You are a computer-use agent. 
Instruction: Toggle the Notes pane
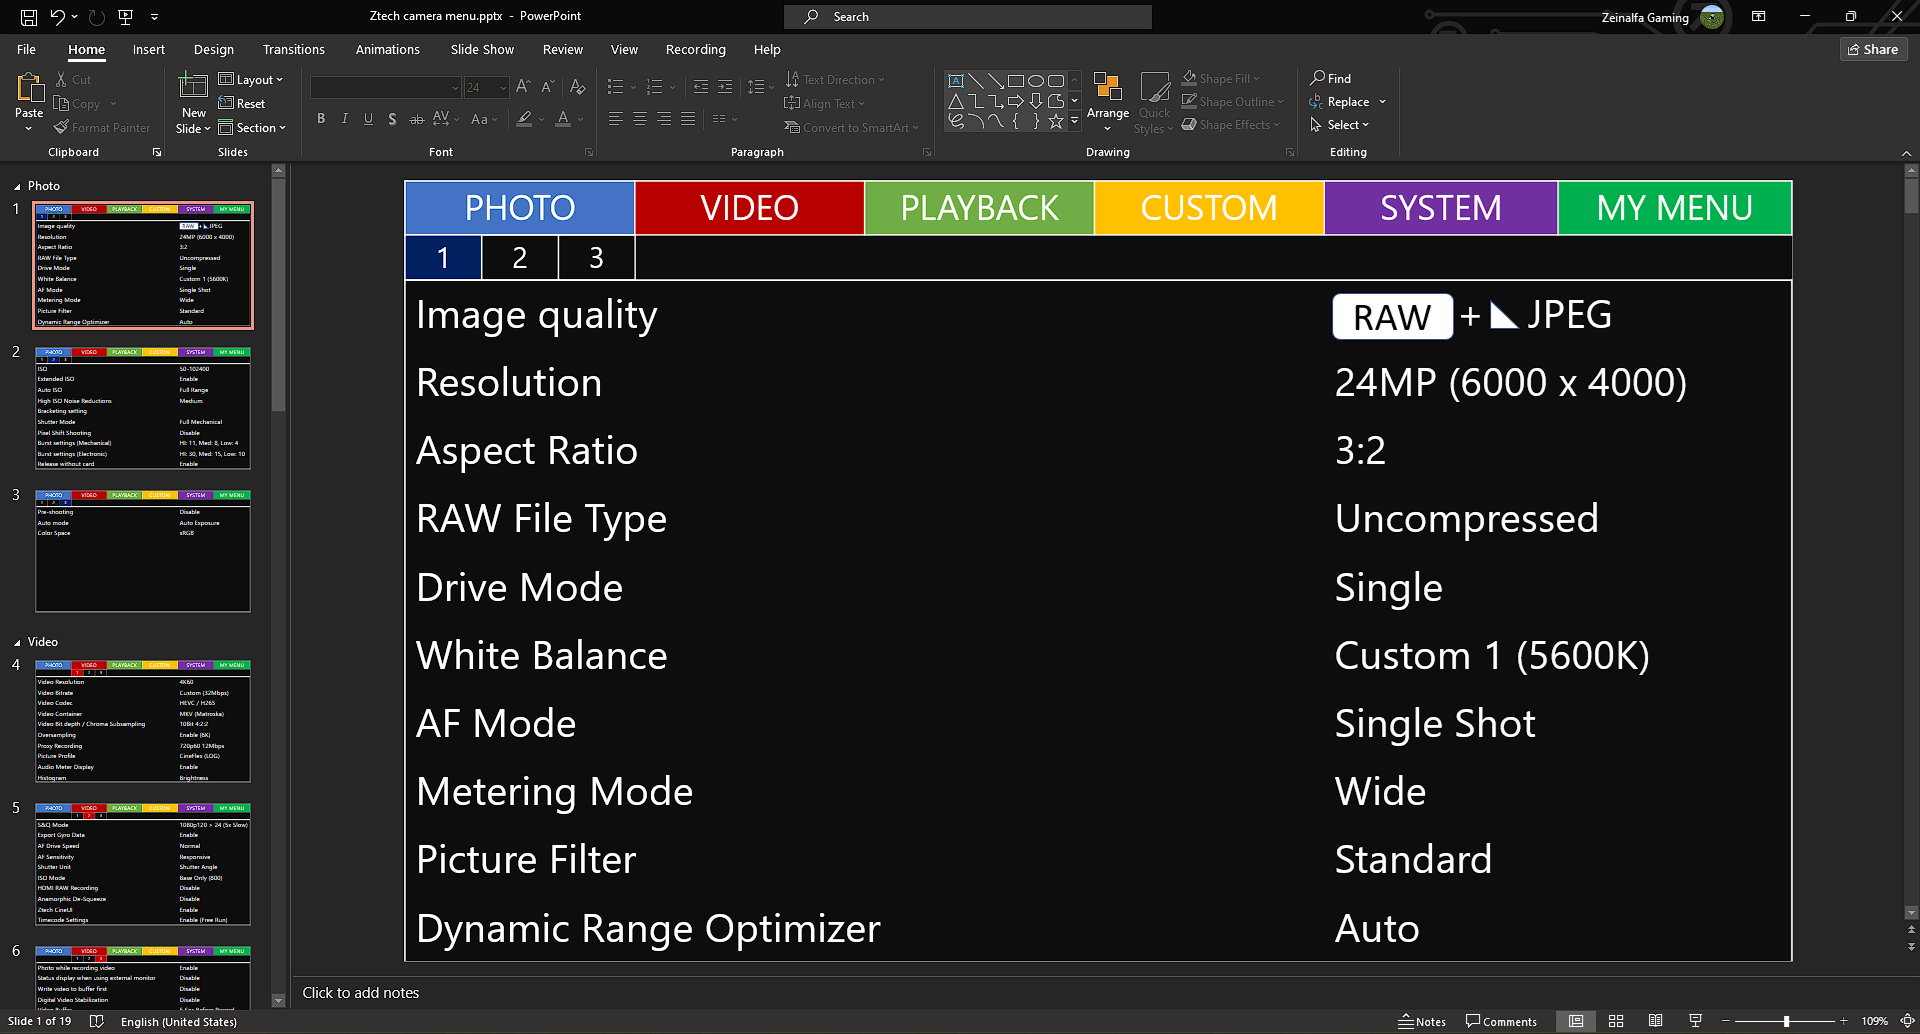pyautogui.click(x=1422, y=1021)
